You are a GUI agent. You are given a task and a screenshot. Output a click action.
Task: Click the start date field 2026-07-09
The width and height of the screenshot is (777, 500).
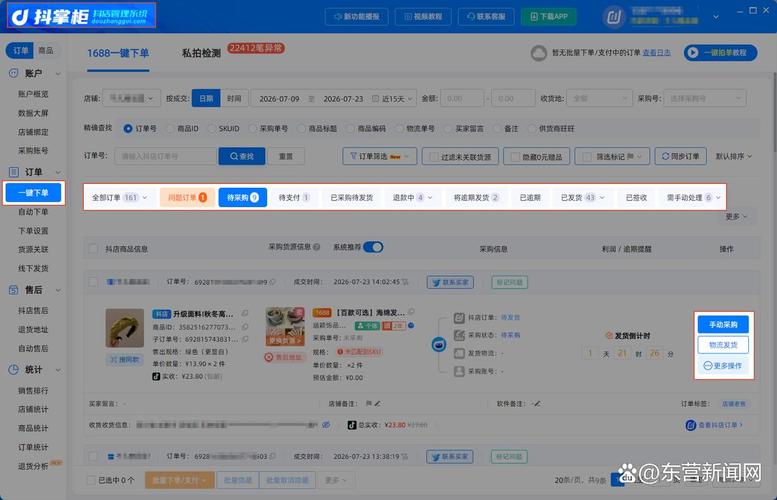click(x=279, y=99)
